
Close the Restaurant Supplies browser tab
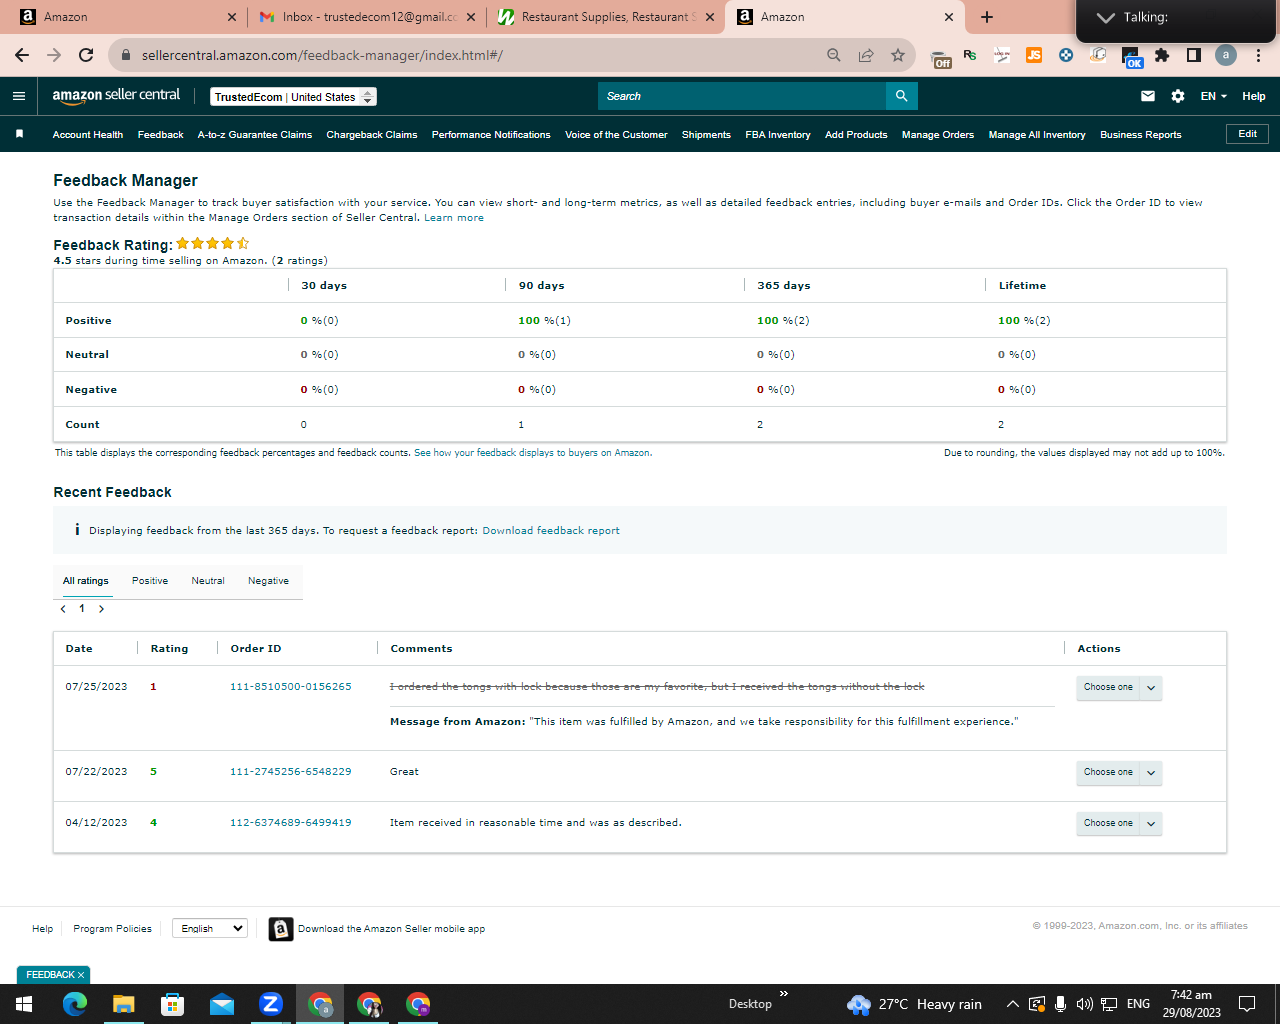pyautogui.click(x=710, y=17)
